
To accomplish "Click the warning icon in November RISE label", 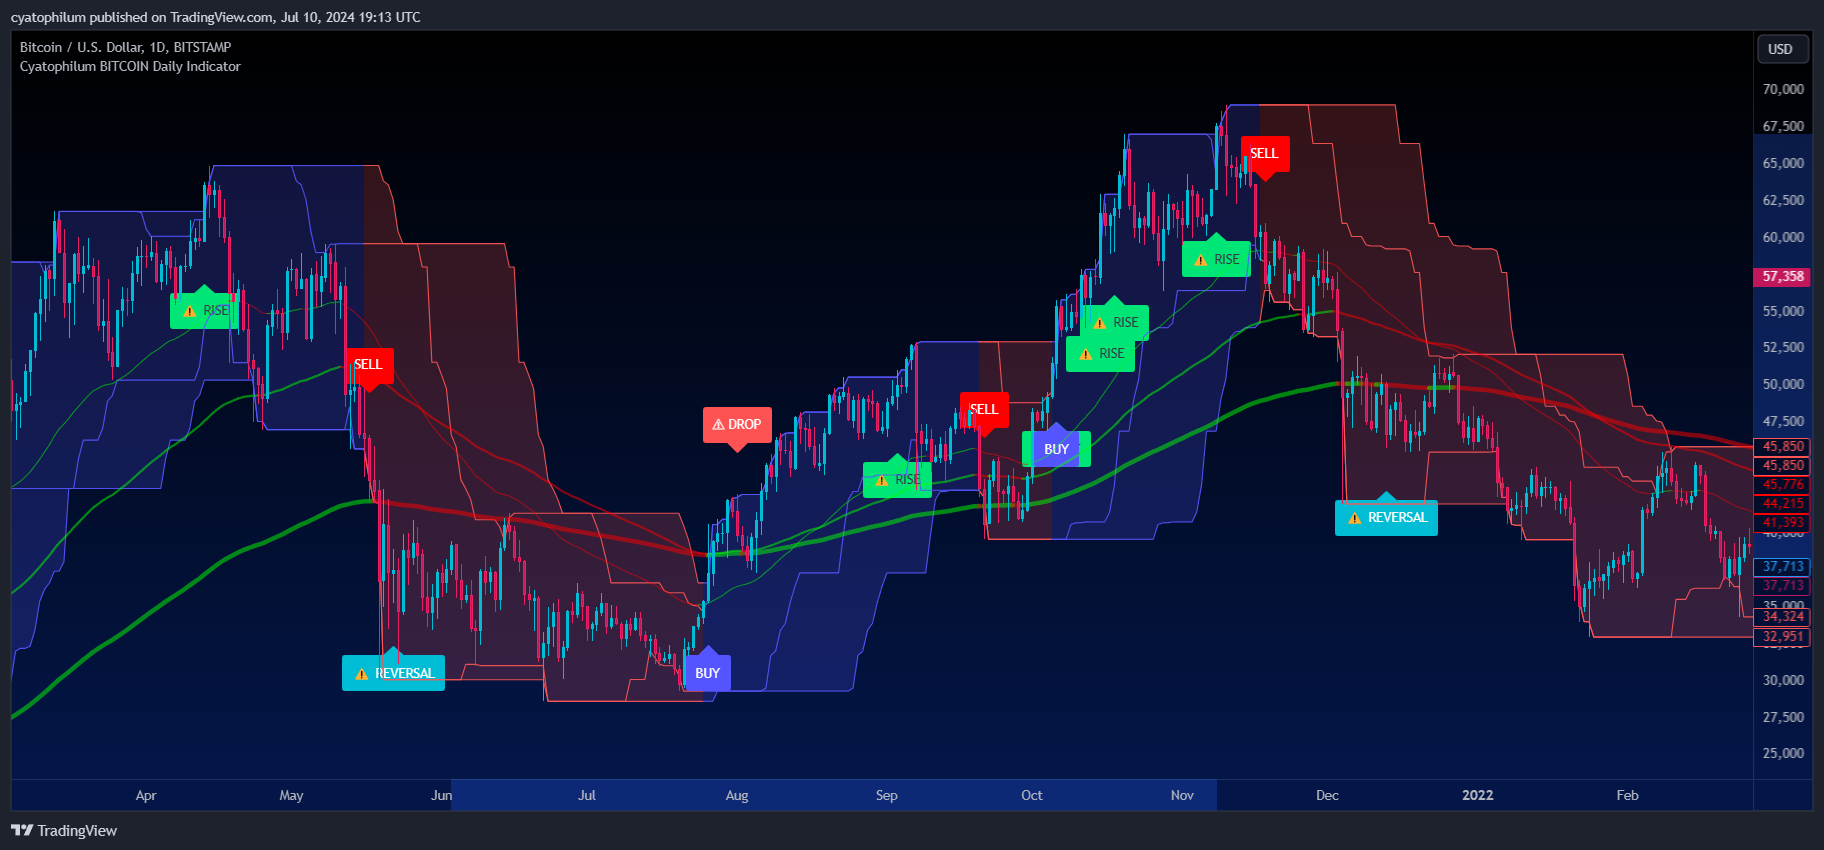I will 1201,260.
